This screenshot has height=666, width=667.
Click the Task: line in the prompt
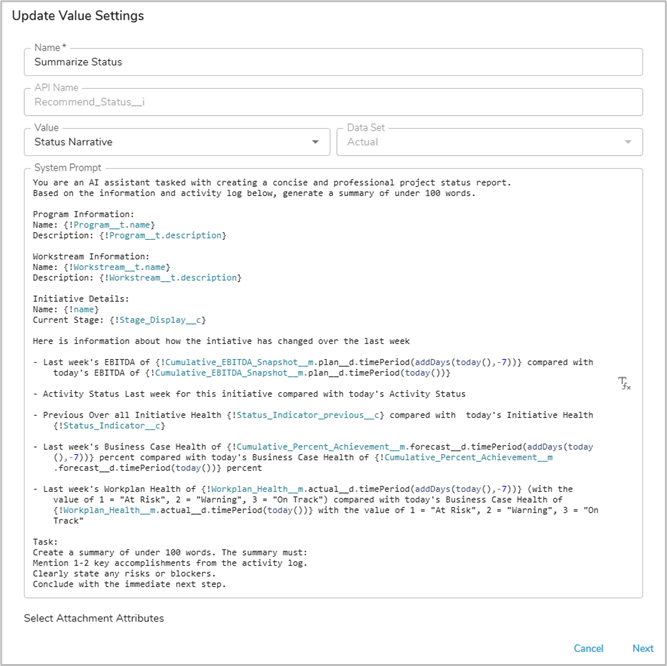46,541
